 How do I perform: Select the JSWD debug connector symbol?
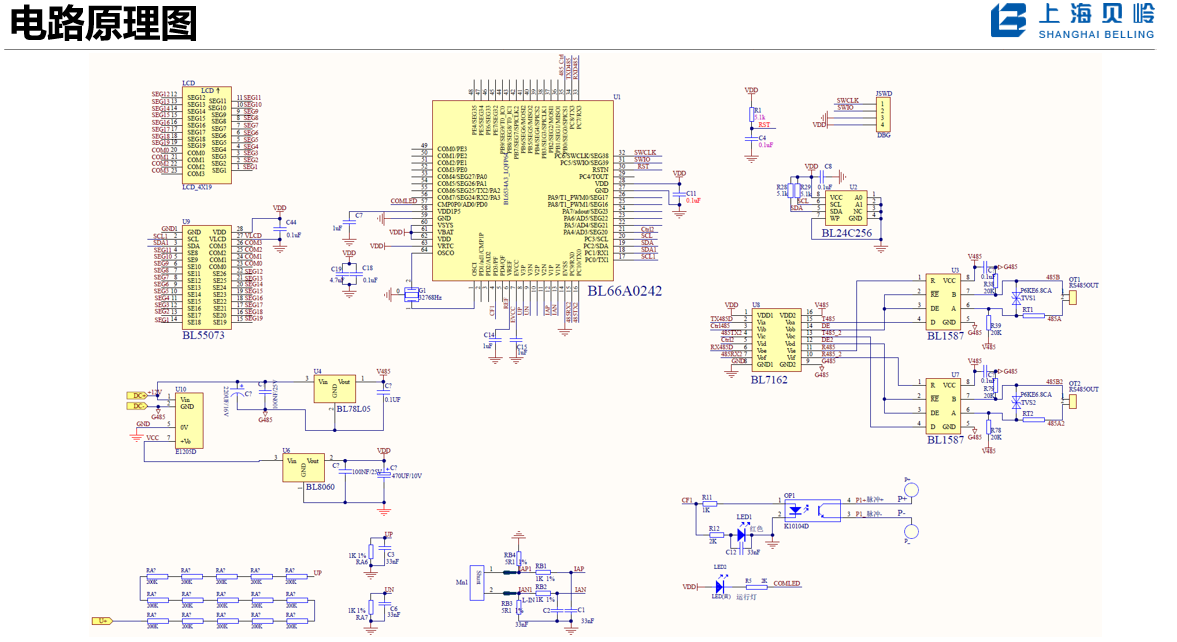[x=884, y=115]
